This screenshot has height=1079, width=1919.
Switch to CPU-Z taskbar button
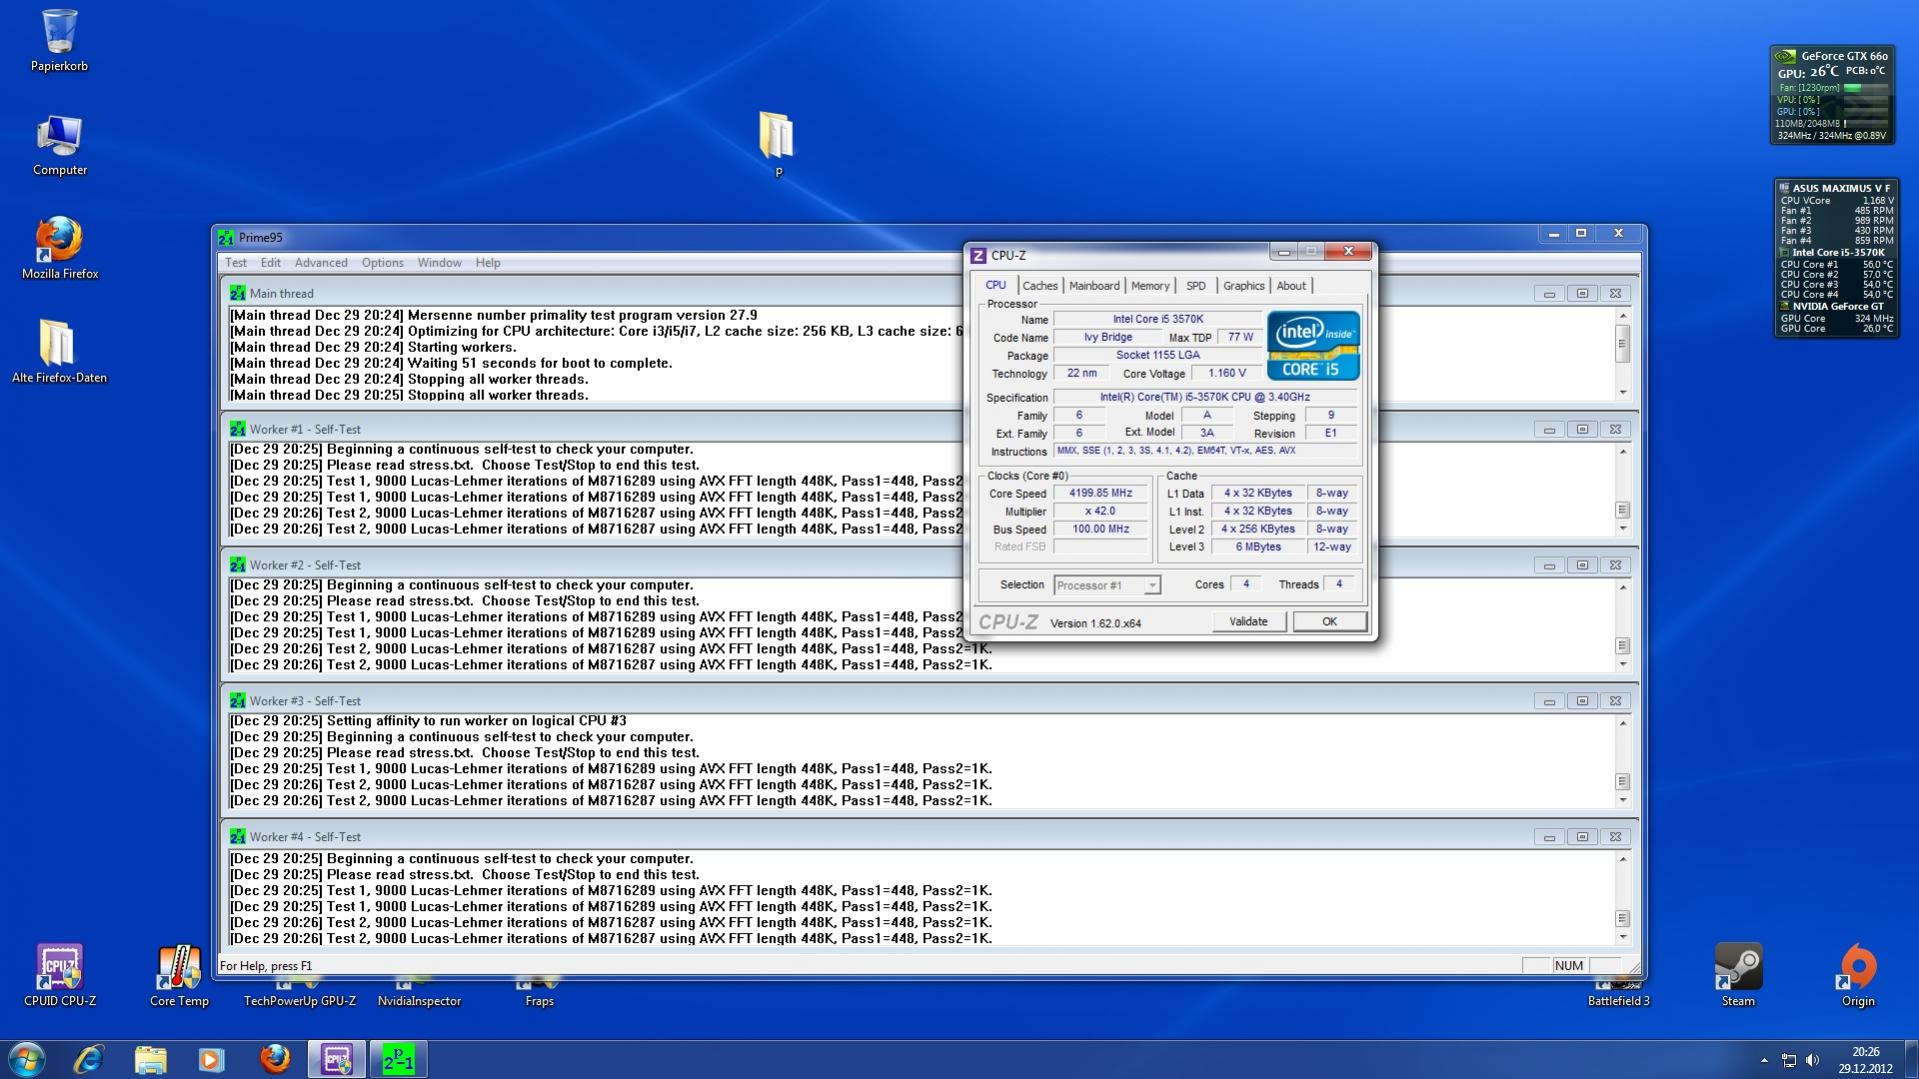click(x=336, y=1059)
